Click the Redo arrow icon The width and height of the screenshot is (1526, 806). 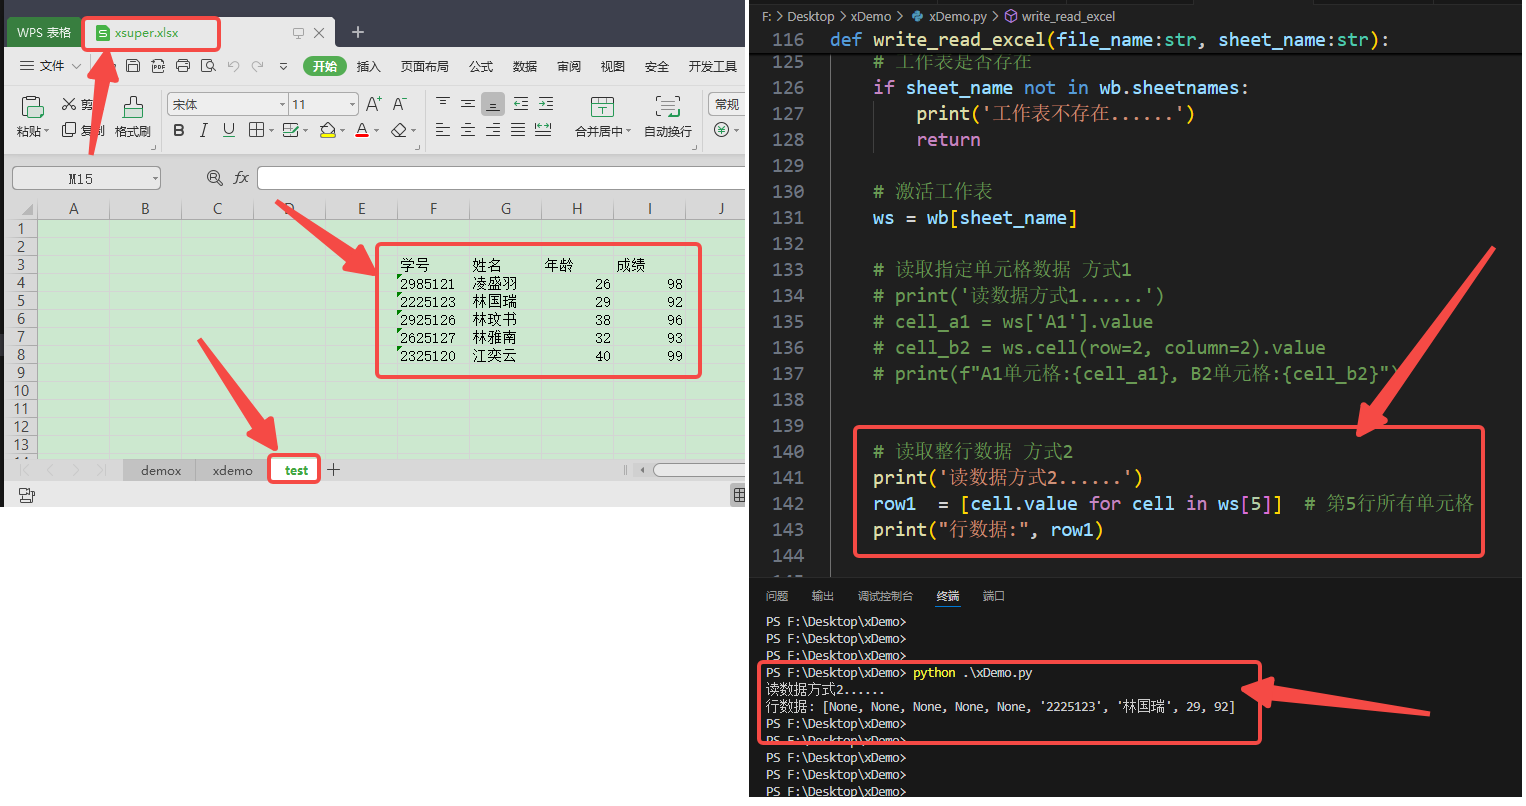(258, 66)
